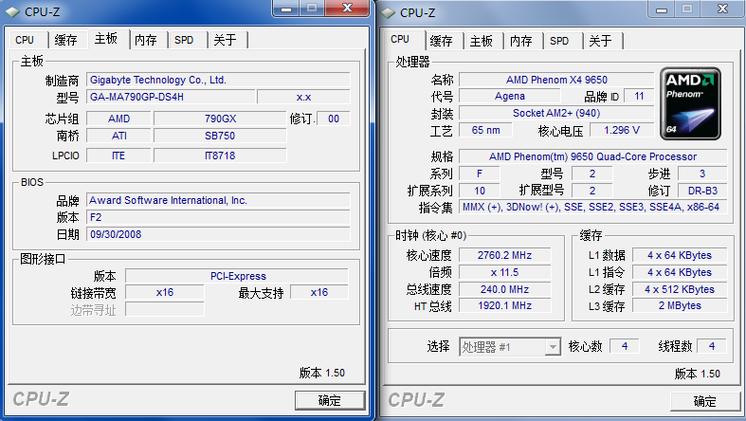The image size is (746, 421).
Task: Select the 内存 tab in the left window
Action: (x=146, y=40)
